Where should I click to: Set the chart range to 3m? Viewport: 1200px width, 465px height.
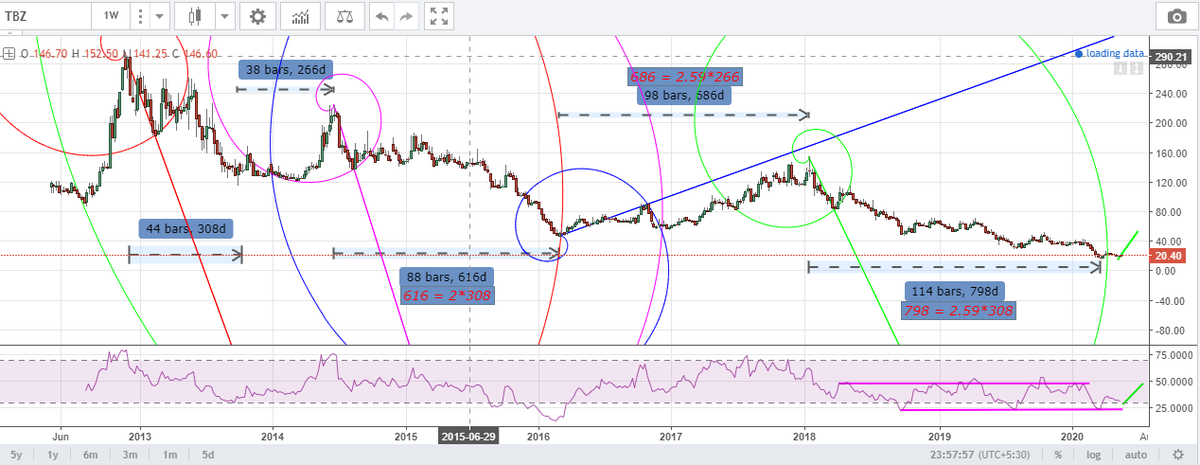[130, 455]
